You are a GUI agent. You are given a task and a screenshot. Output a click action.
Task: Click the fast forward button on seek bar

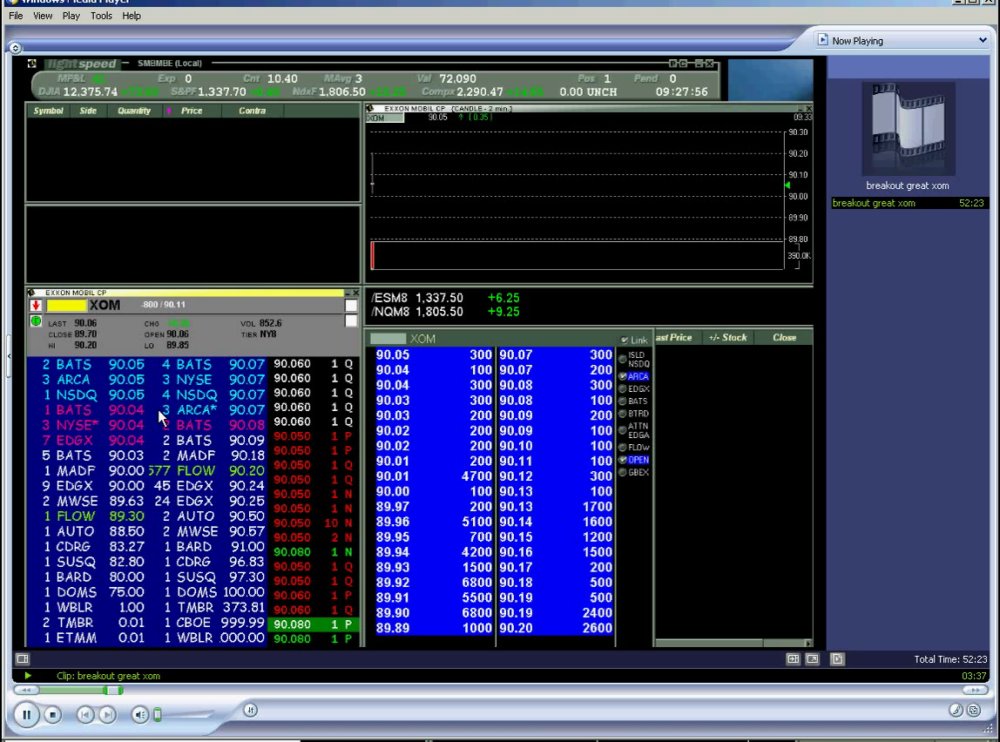[975, 690]
